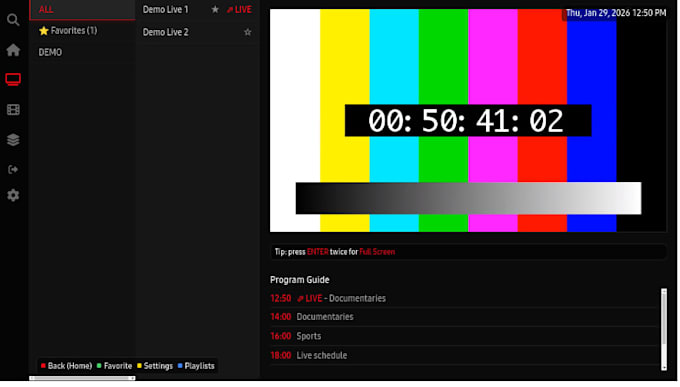Open the Movies film strip icon

[x=13, y=110]
